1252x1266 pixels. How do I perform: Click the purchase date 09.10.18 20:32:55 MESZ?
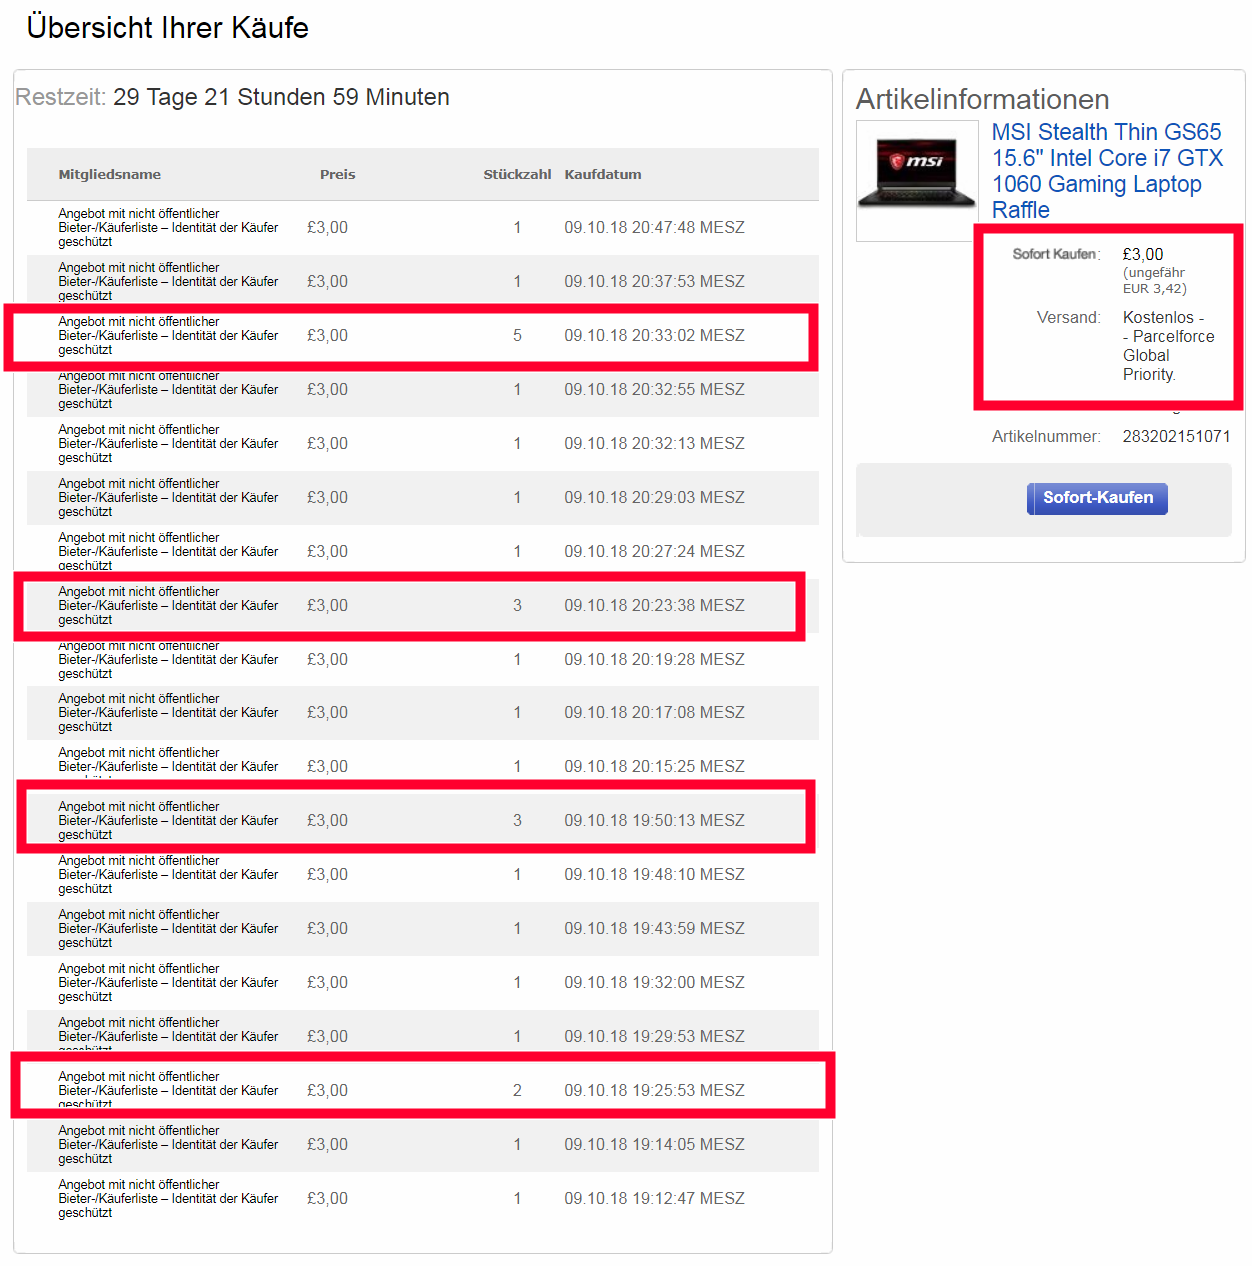point(654,389)
